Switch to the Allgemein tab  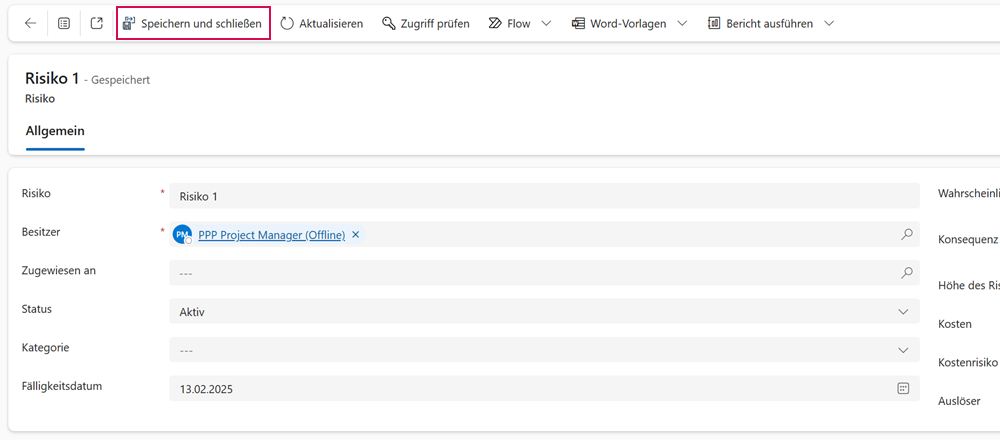tap(55, 131)
